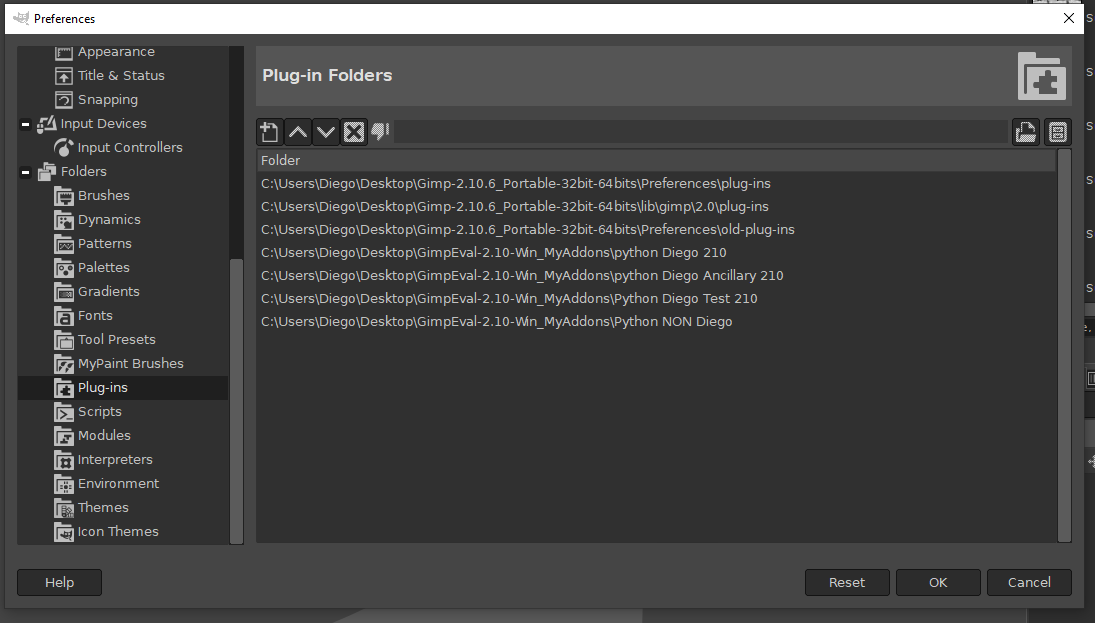This screenshot has width=1095, height=623.
Task: Select the old-plug-ins folder row
Action: [x=656, y=230]
